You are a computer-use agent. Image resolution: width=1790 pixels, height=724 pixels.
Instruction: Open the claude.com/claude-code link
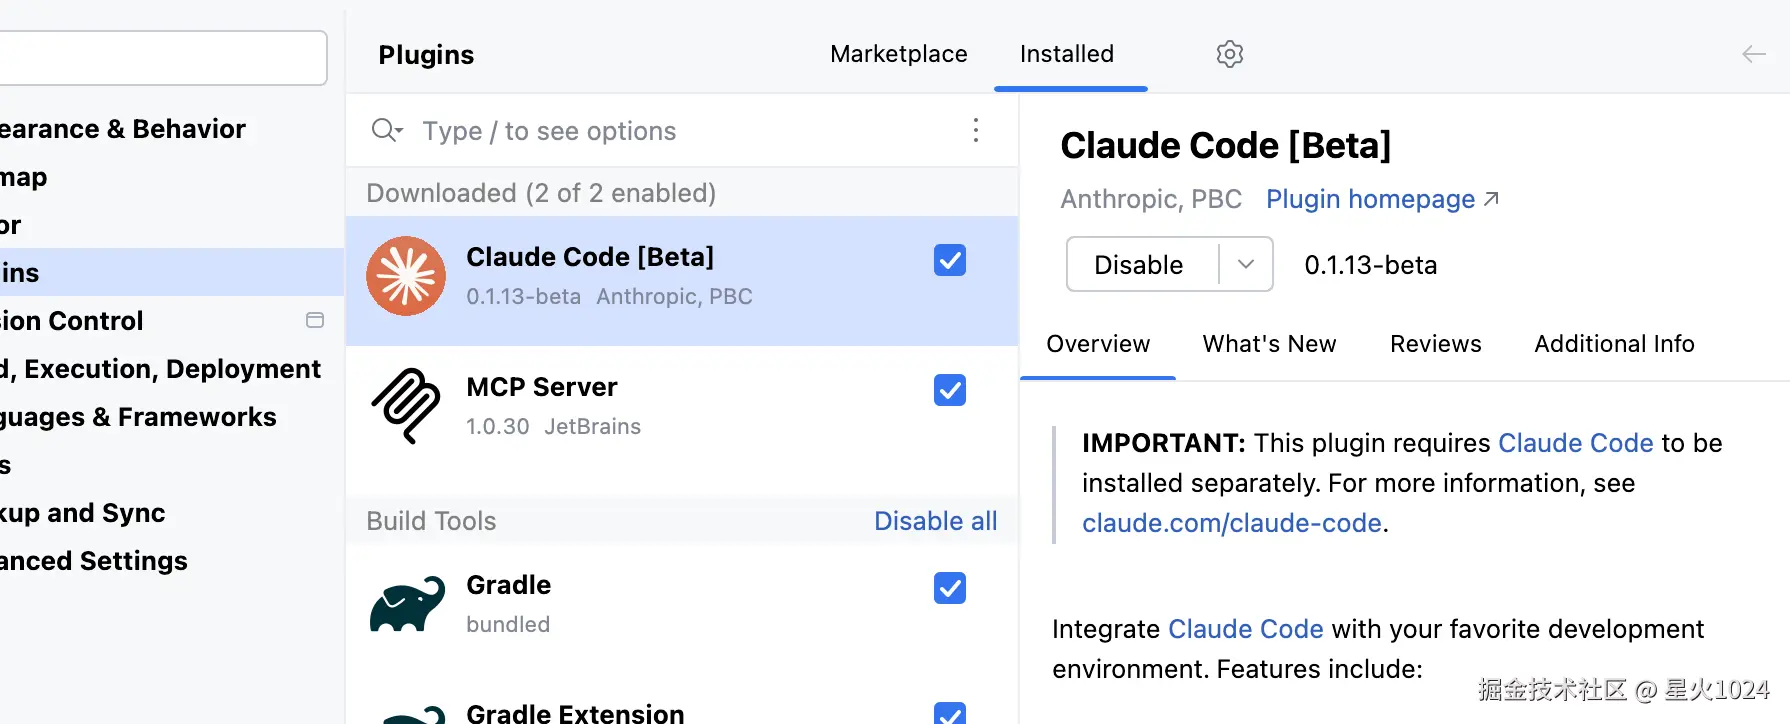click(x=1231, y=523)
